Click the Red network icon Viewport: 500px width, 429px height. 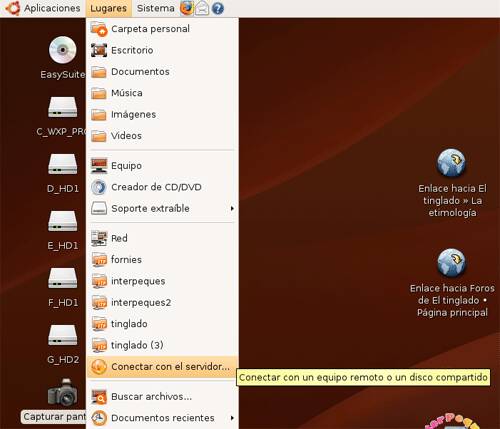click(x=99, y=238)
